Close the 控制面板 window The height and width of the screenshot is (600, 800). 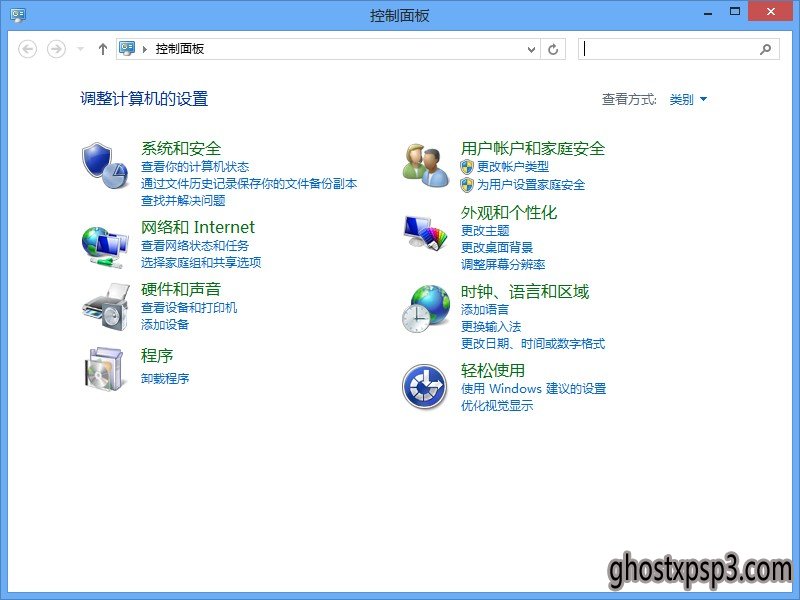point(770,11)
